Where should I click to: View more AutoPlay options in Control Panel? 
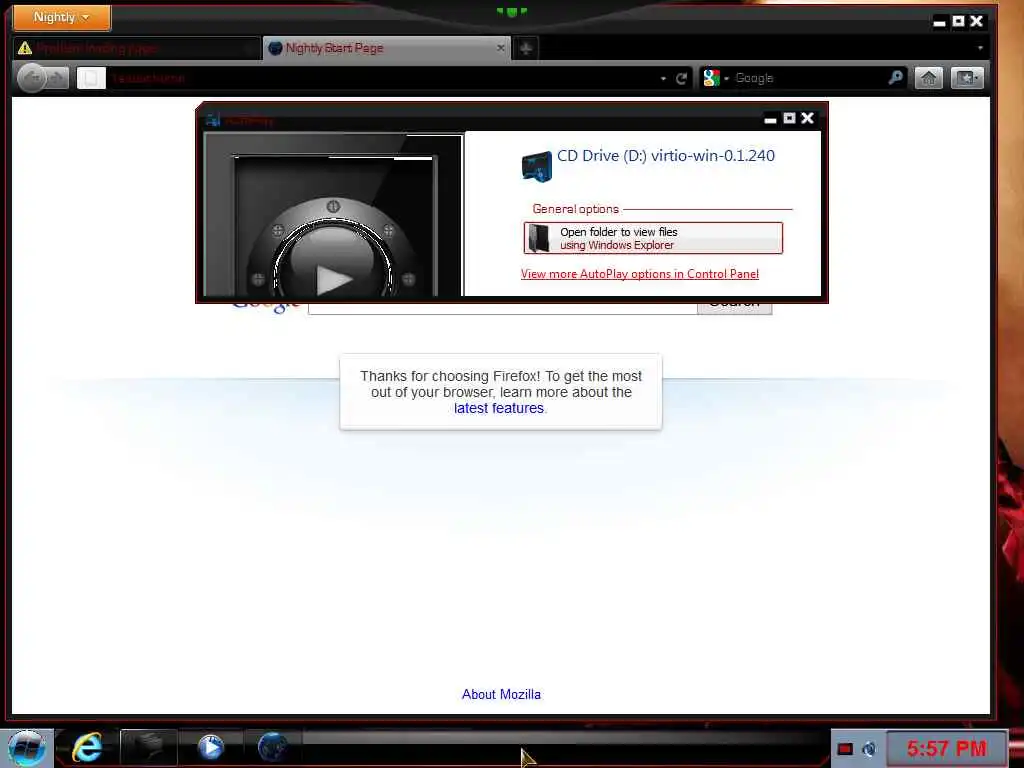coord(639,274)
